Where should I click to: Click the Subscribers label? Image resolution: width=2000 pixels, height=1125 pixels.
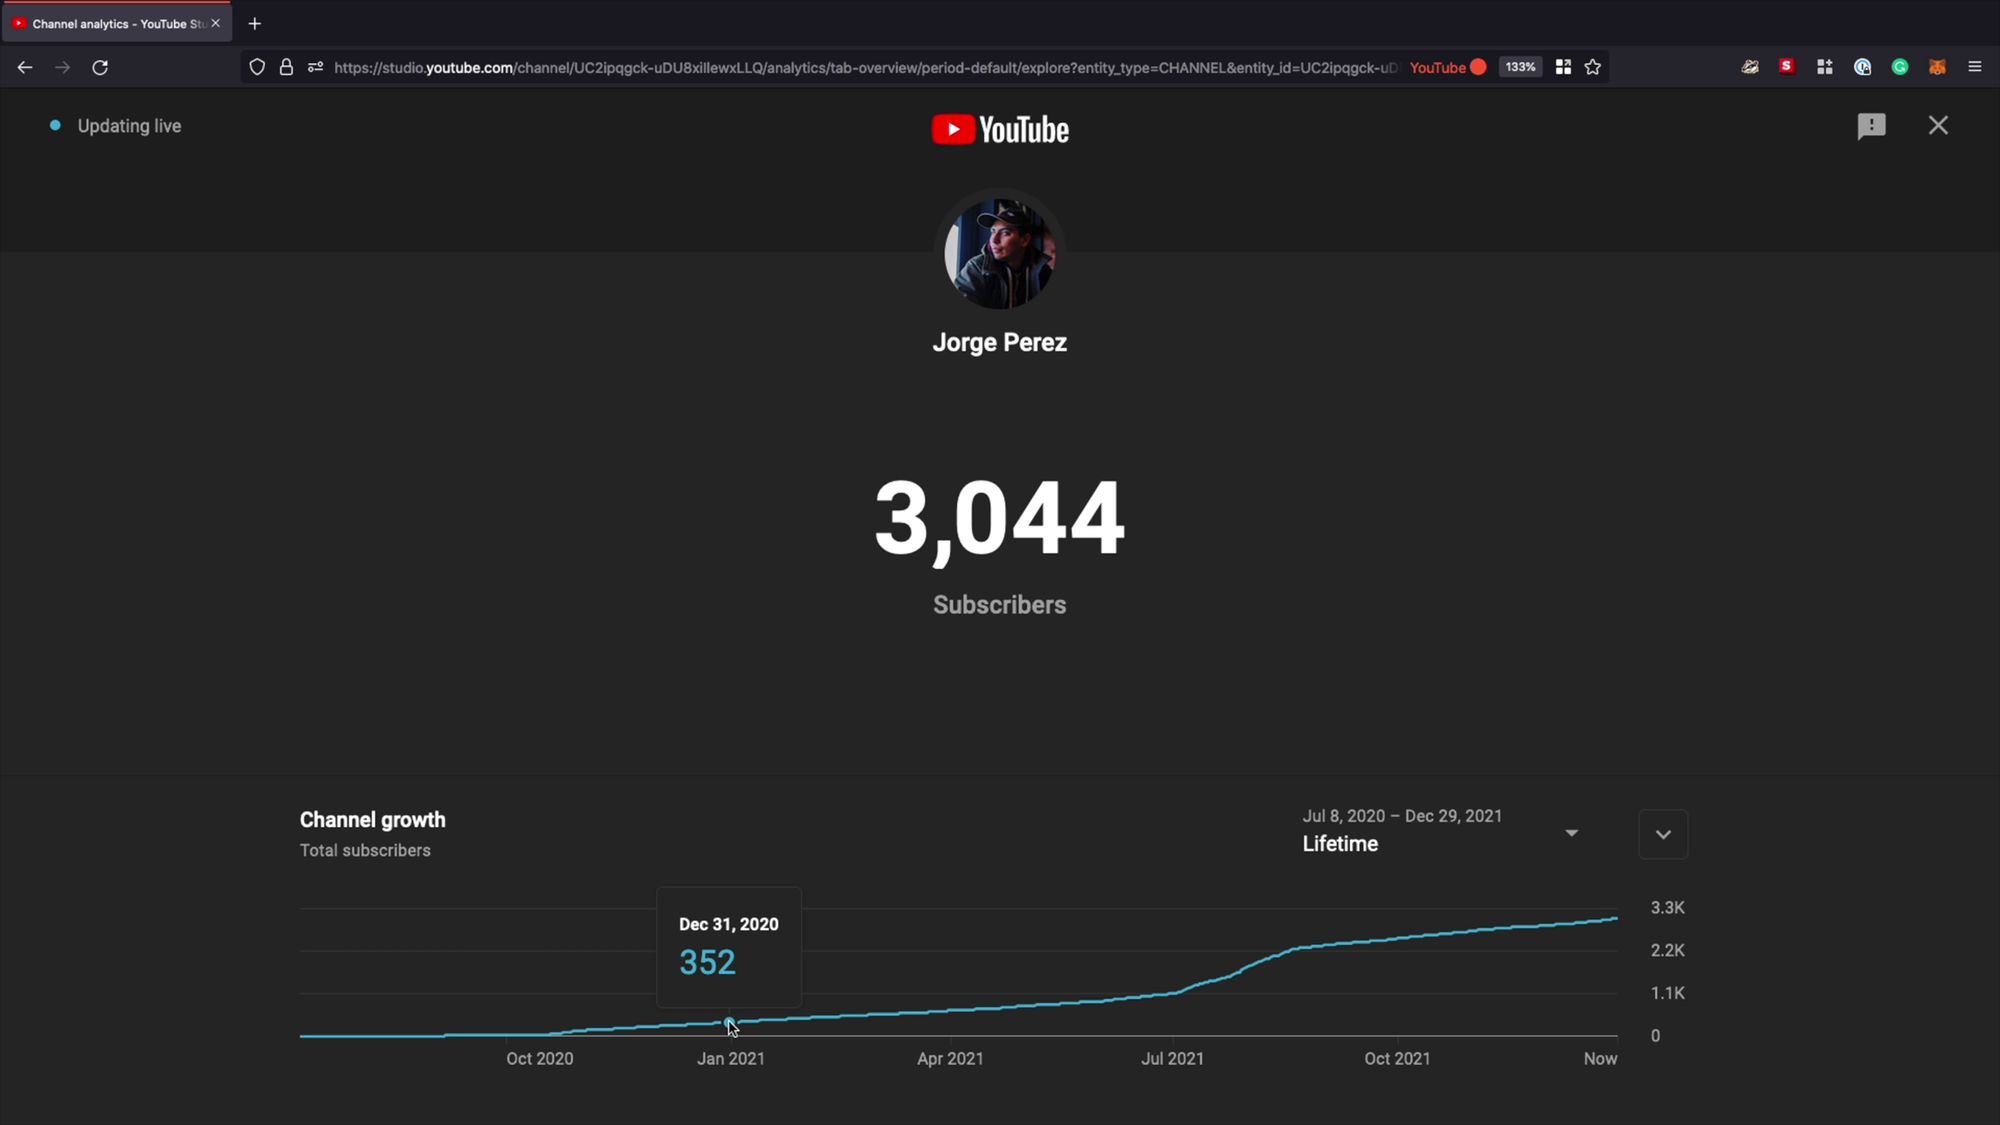click(x=1000, y=605)
